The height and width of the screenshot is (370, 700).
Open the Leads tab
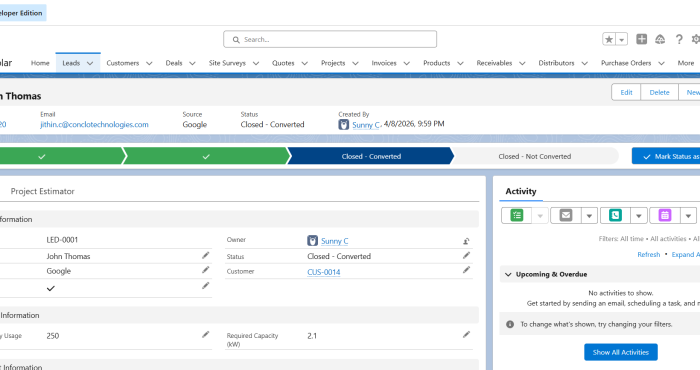pyautogui.click(x=71, y=63)
